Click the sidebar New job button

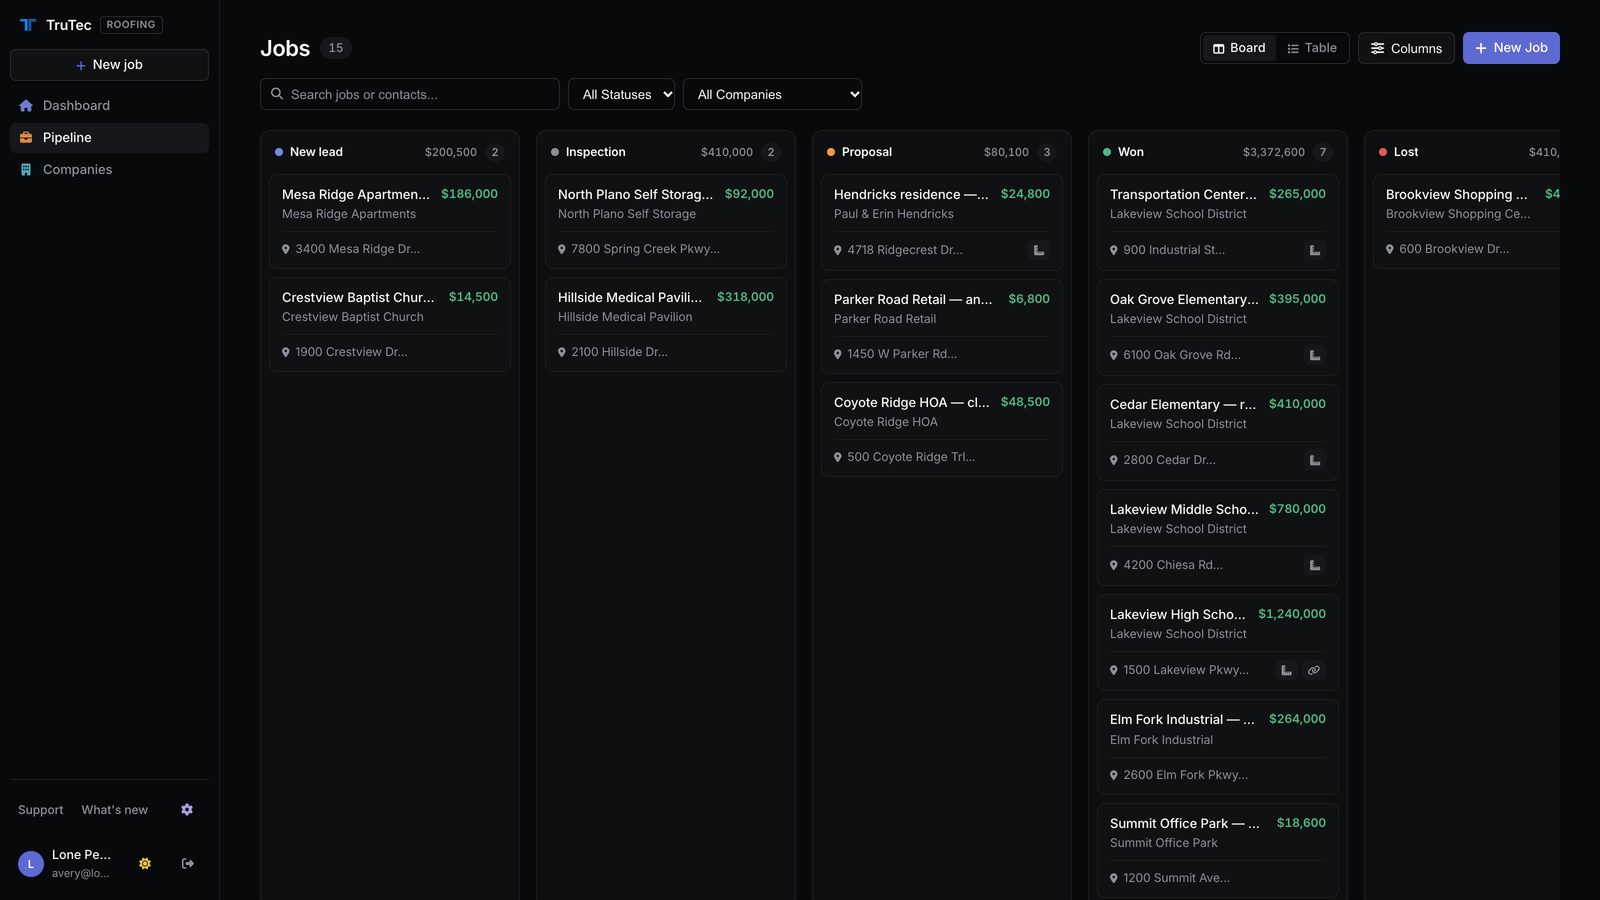click(x=109, y=65)
